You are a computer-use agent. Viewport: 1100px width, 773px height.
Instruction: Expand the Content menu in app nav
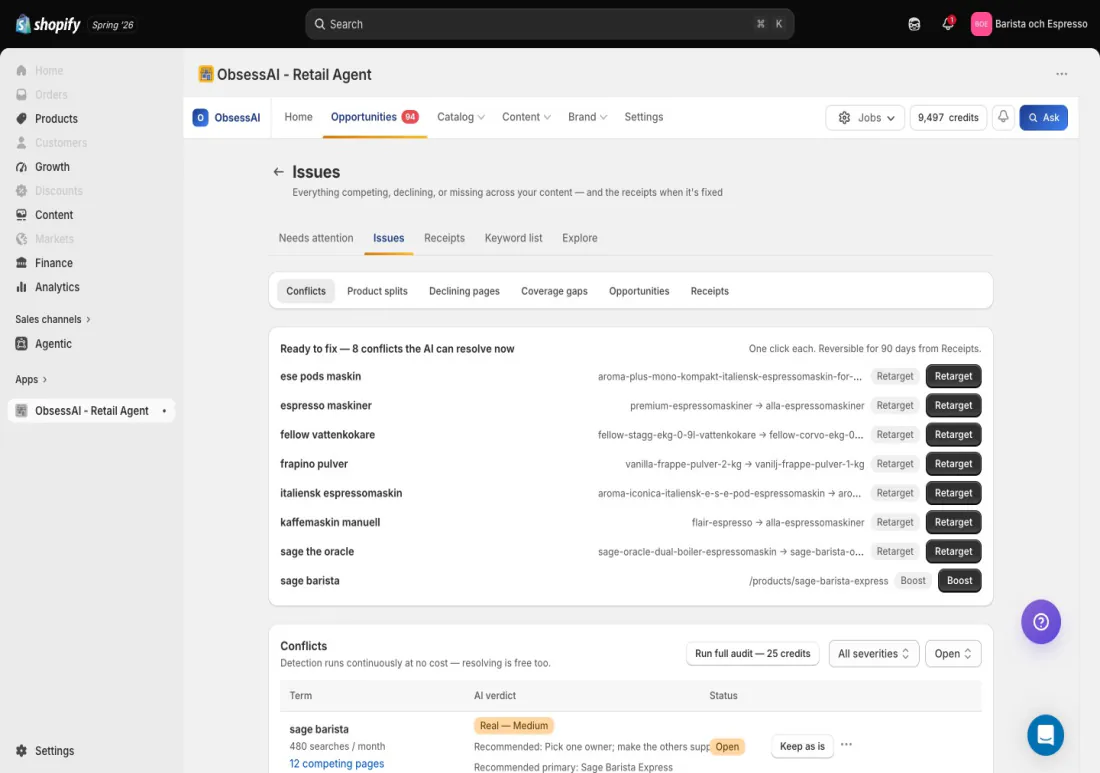click(x=526, y=117)
